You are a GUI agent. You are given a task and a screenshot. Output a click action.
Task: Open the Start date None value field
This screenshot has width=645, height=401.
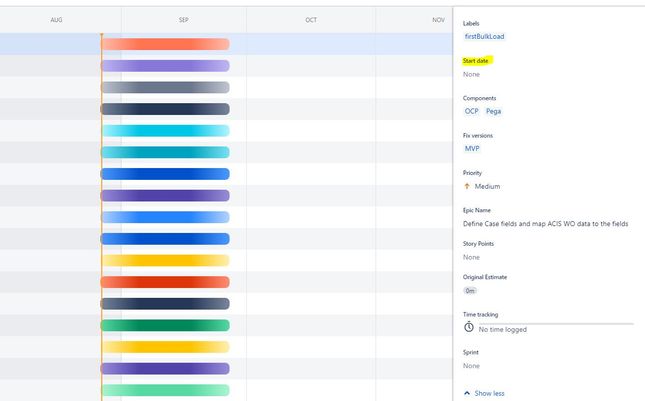471,74
